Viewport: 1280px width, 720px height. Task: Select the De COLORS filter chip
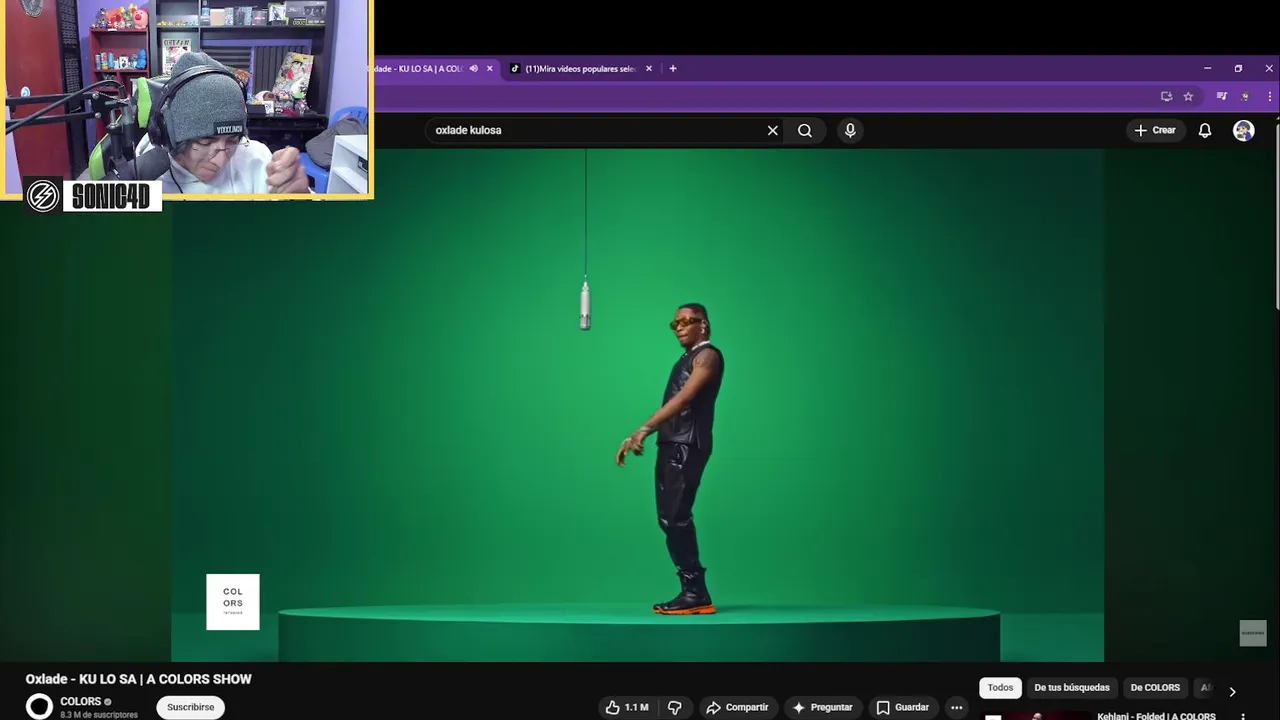coord(1155,688)
